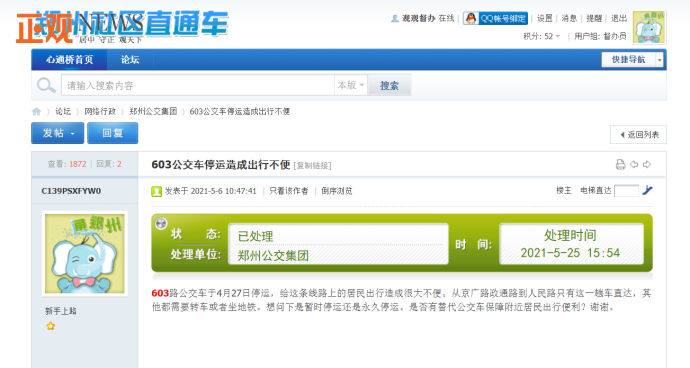
Task: Click the 复制链接 link beside the title
Action: coord(312,166)
